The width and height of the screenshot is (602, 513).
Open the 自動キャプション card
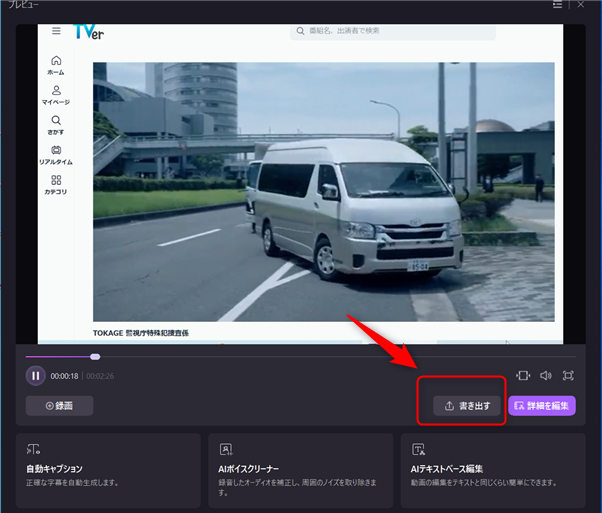tap(108, 470)
